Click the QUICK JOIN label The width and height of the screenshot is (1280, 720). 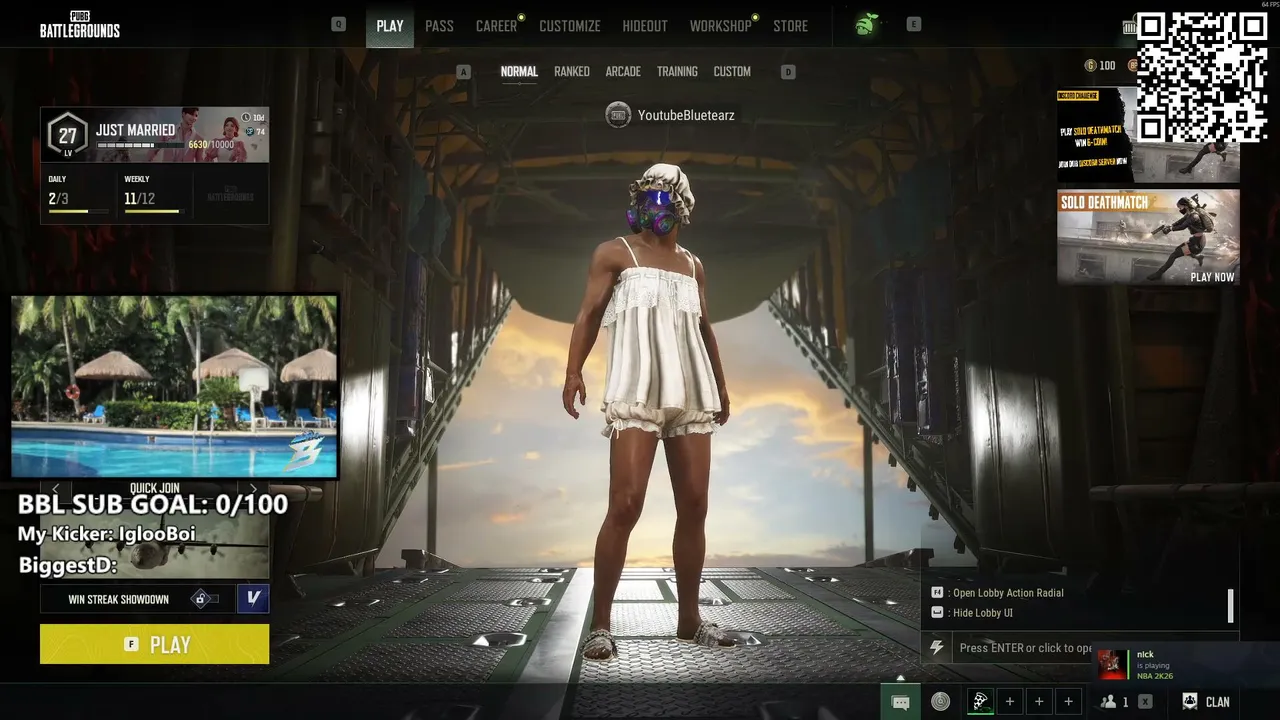155,489
